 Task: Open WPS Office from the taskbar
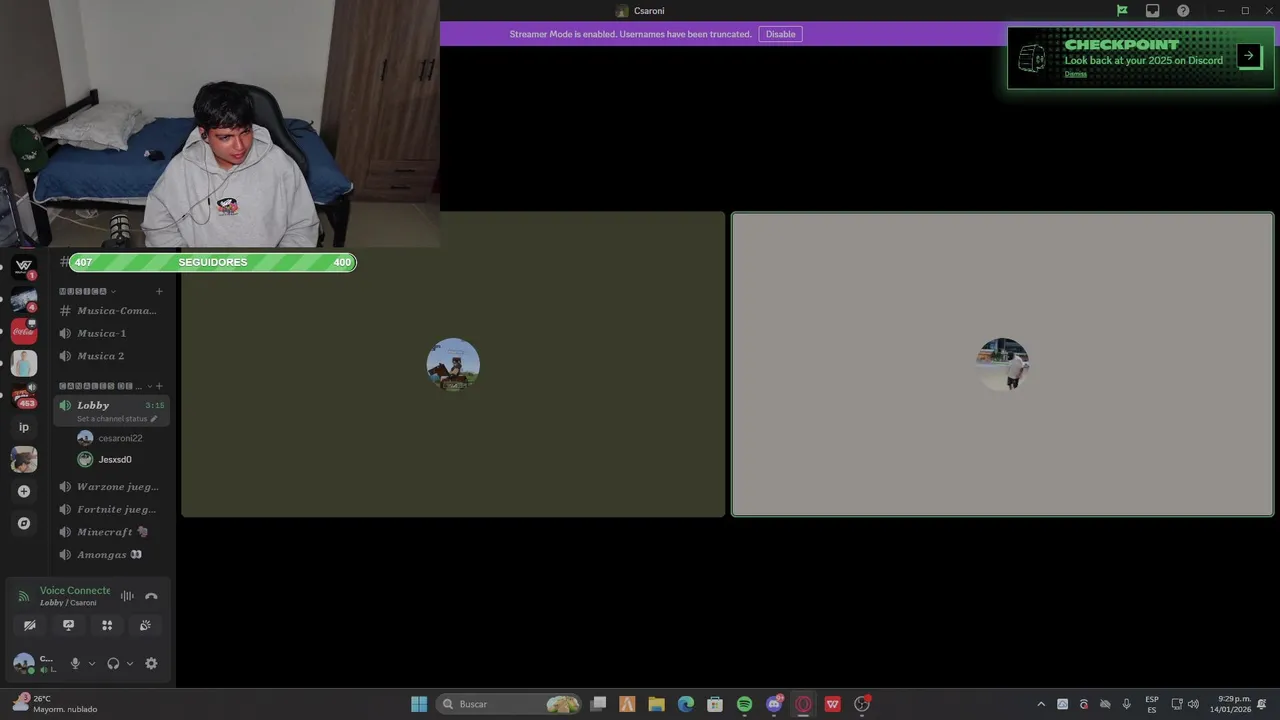832,704
